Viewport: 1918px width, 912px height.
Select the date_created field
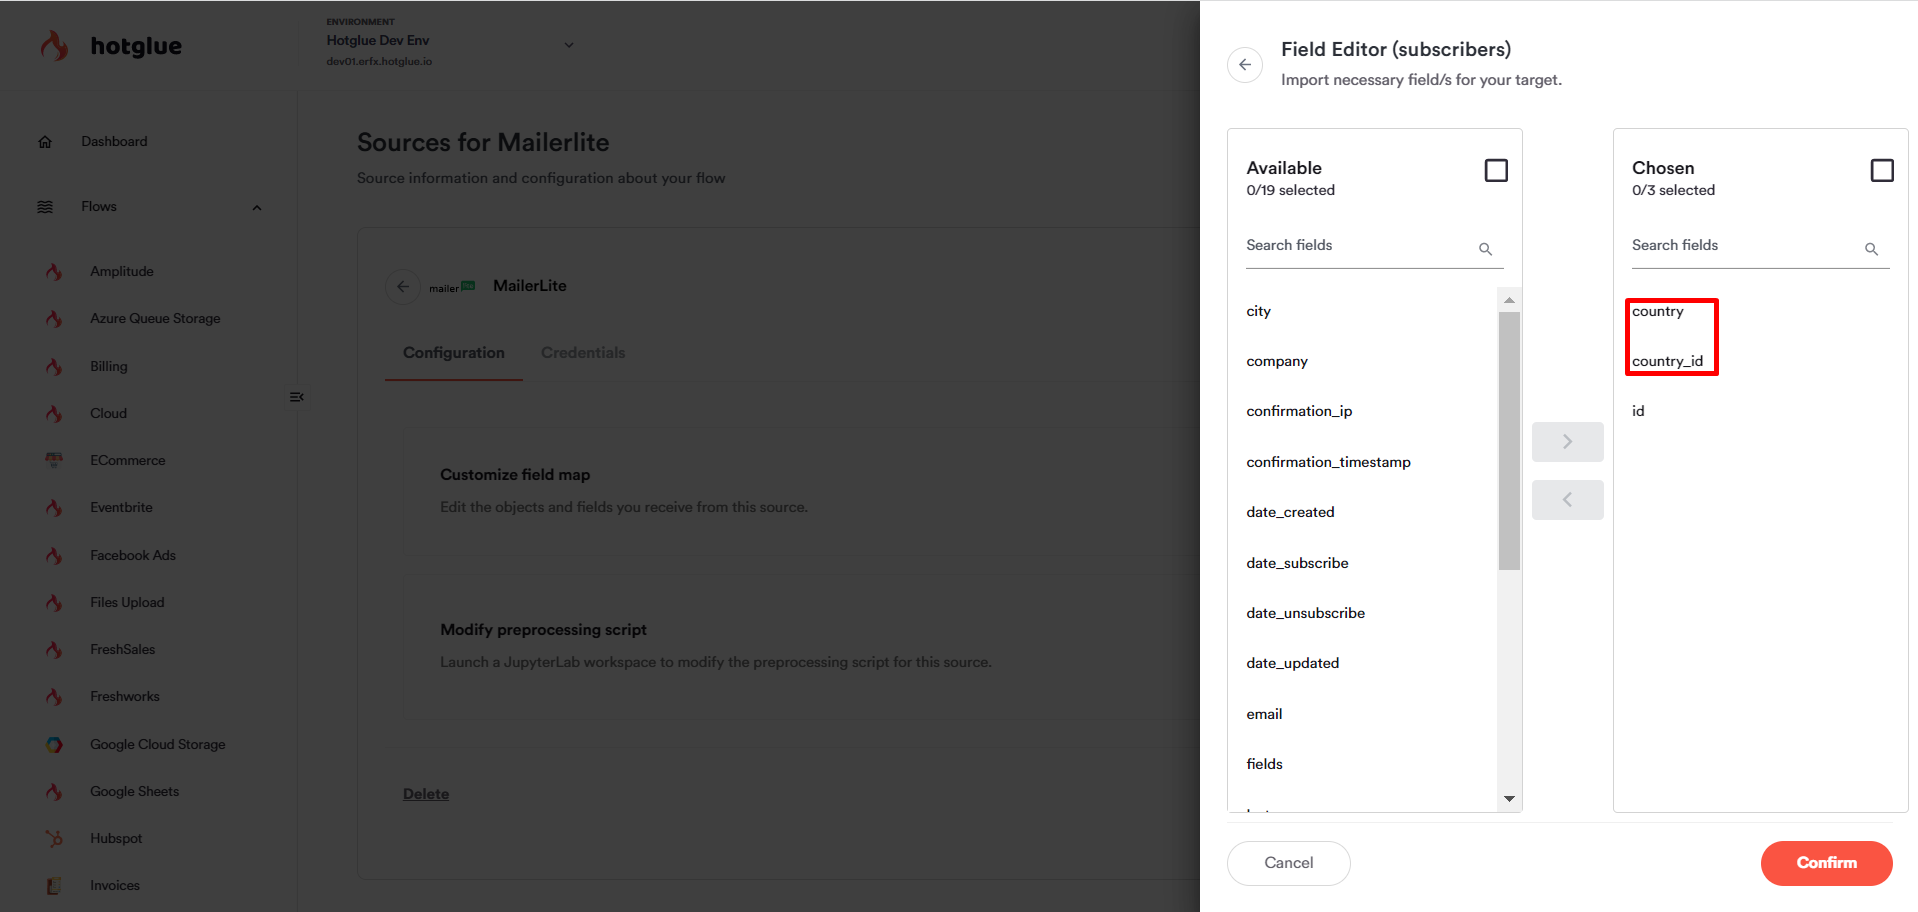click(1290, 513)
